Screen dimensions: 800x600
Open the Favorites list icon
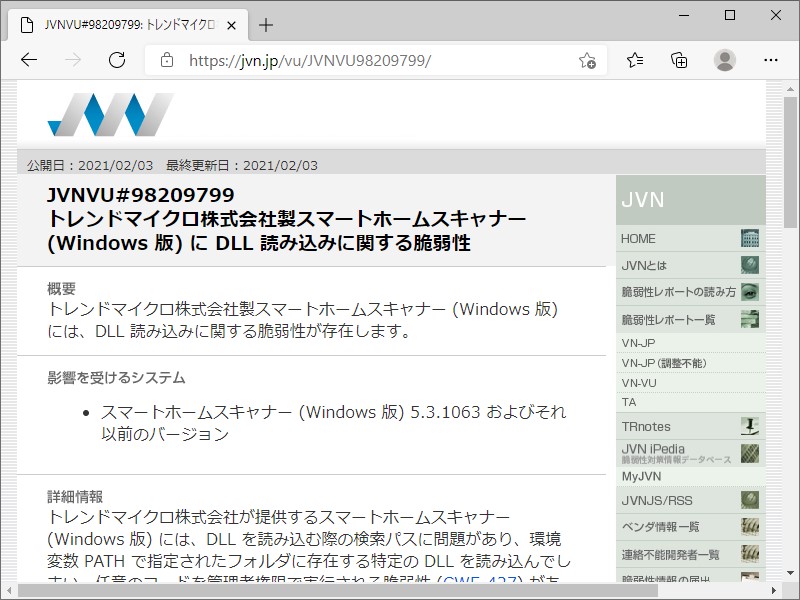tap(635, 60)
